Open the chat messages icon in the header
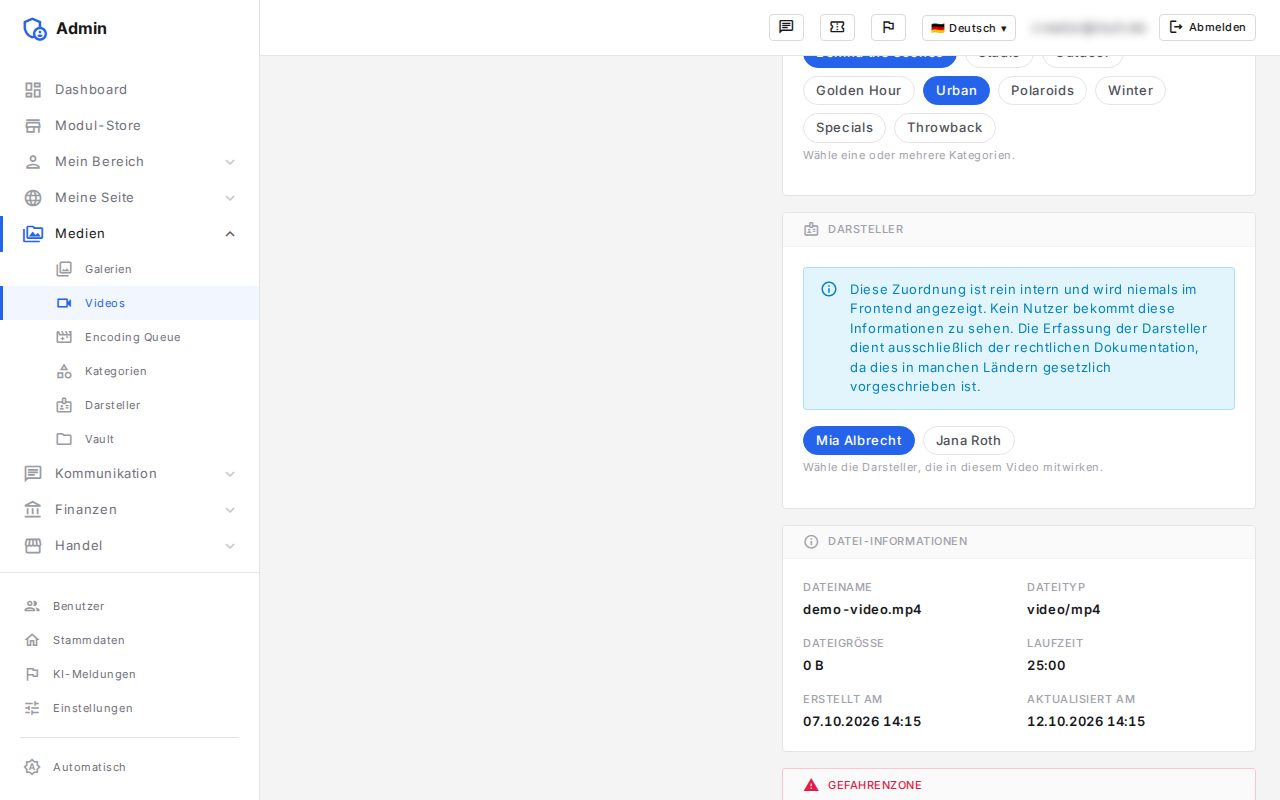The image size is (1280, 800). point(786,27)
